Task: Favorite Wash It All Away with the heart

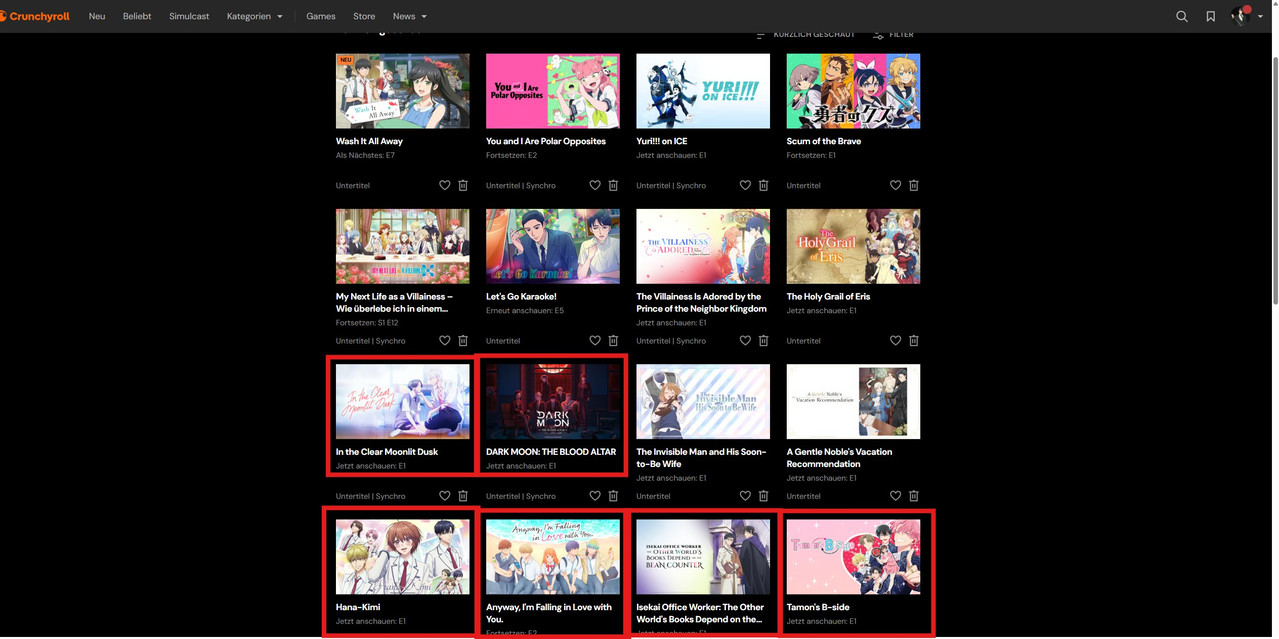Action: point(445,185)
